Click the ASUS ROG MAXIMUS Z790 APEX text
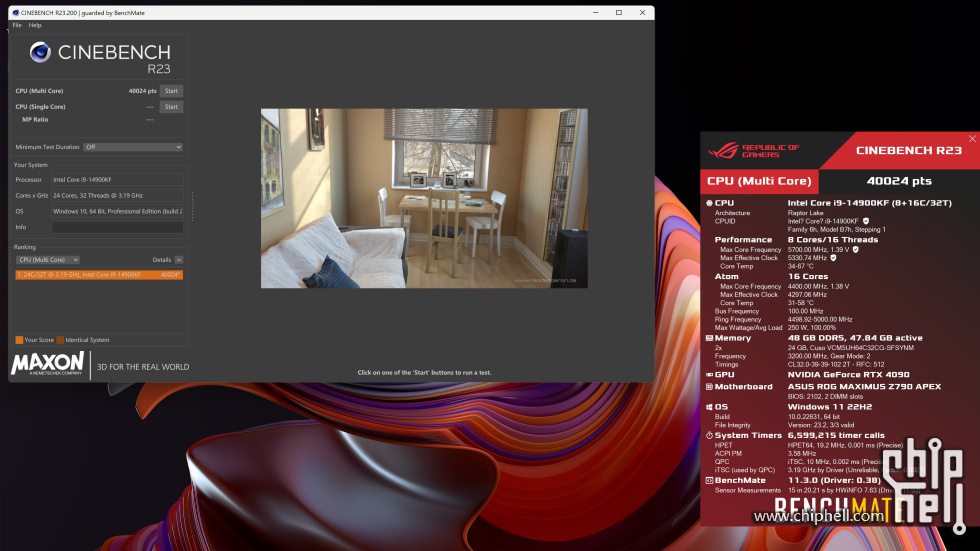 [x=864, y=387]
